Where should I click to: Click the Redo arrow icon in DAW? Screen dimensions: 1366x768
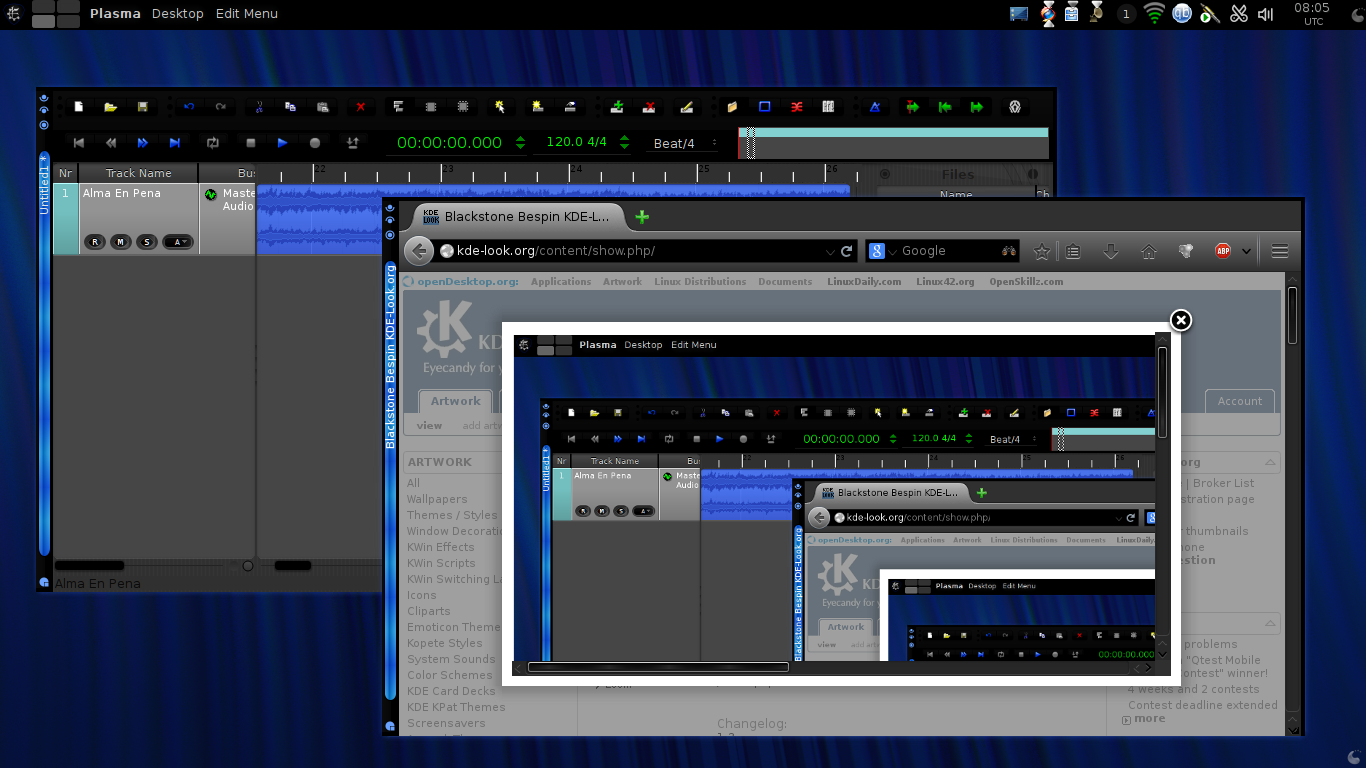pyautogui.click(x=220, y=107)
